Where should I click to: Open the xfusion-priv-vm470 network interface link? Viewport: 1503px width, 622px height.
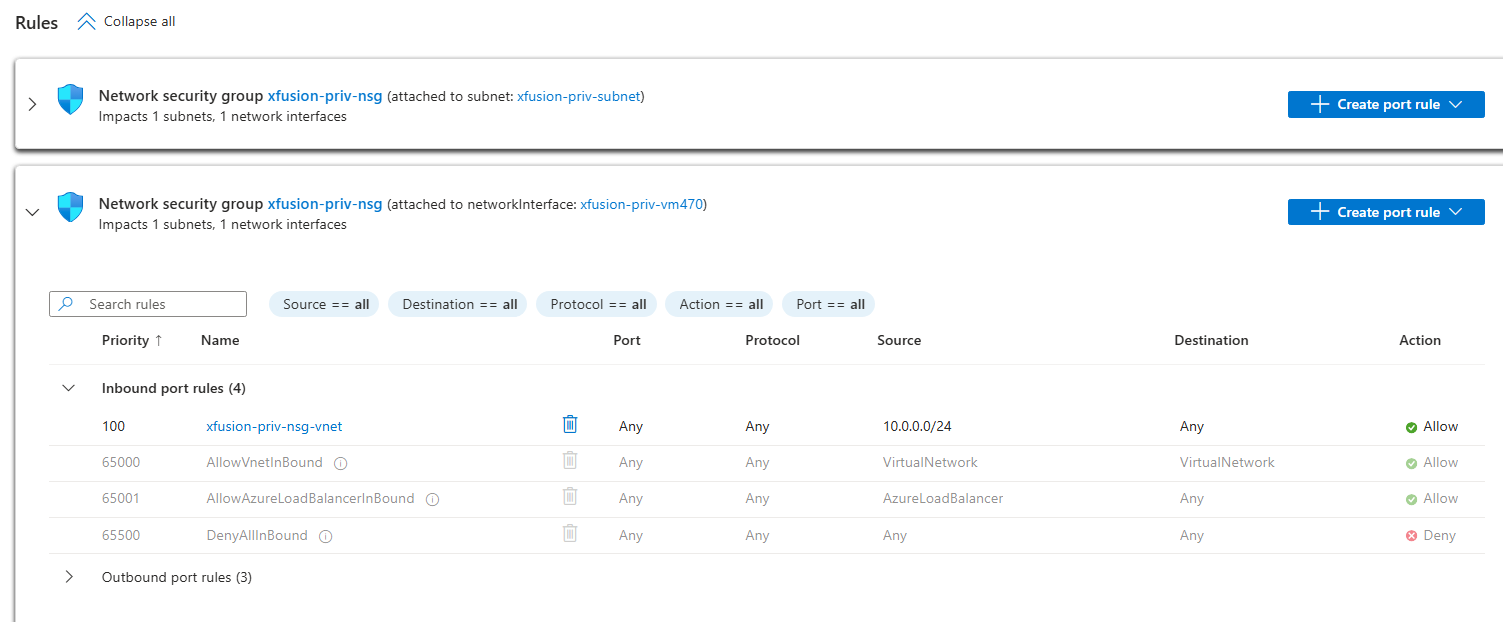642,204
